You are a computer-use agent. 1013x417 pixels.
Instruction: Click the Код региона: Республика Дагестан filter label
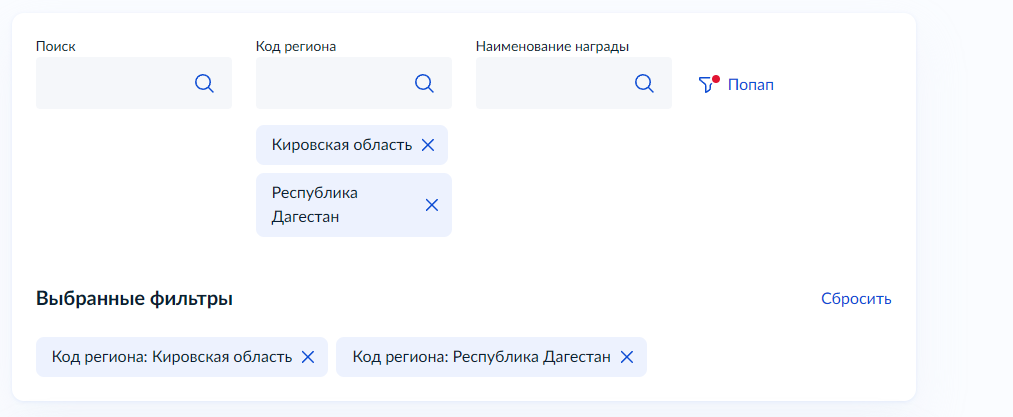(x=481, y=357)
